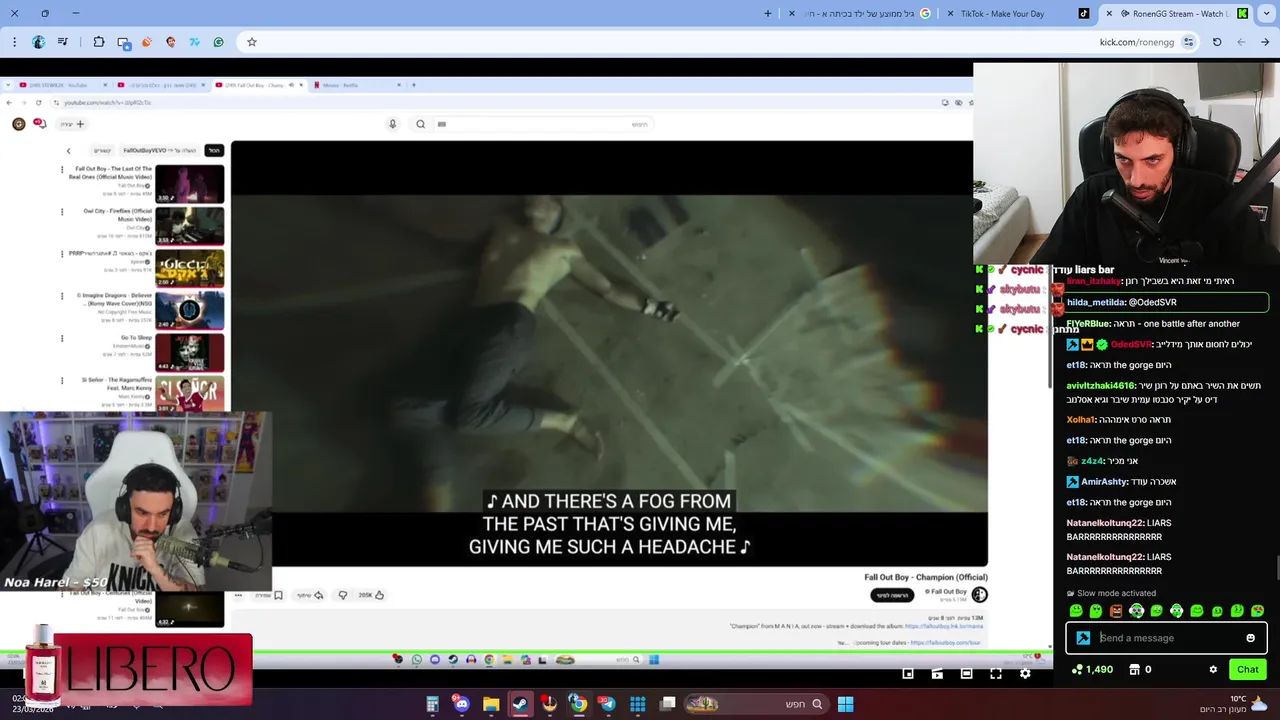Open Chrome extensions puzzle icon
Screen dimensions: 1280x720
(x=99, y=42)
